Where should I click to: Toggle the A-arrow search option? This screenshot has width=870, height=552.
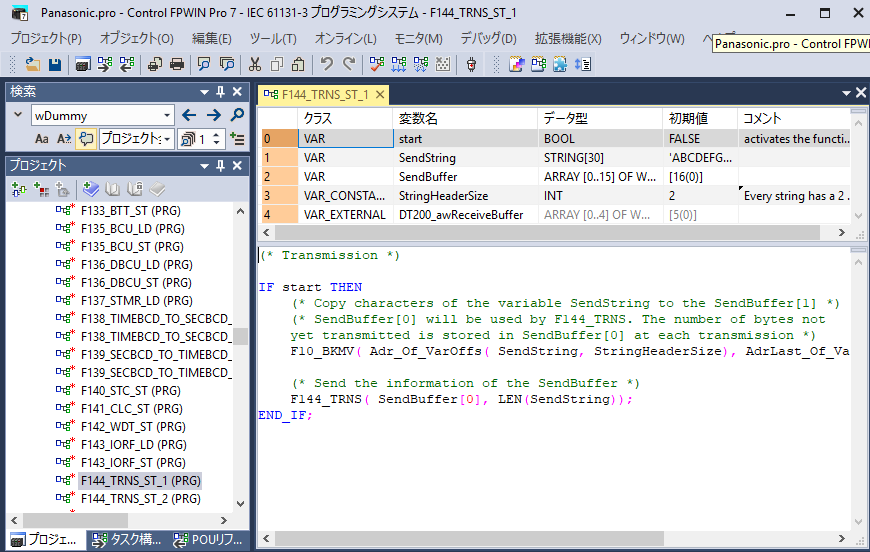coord(64,139)
